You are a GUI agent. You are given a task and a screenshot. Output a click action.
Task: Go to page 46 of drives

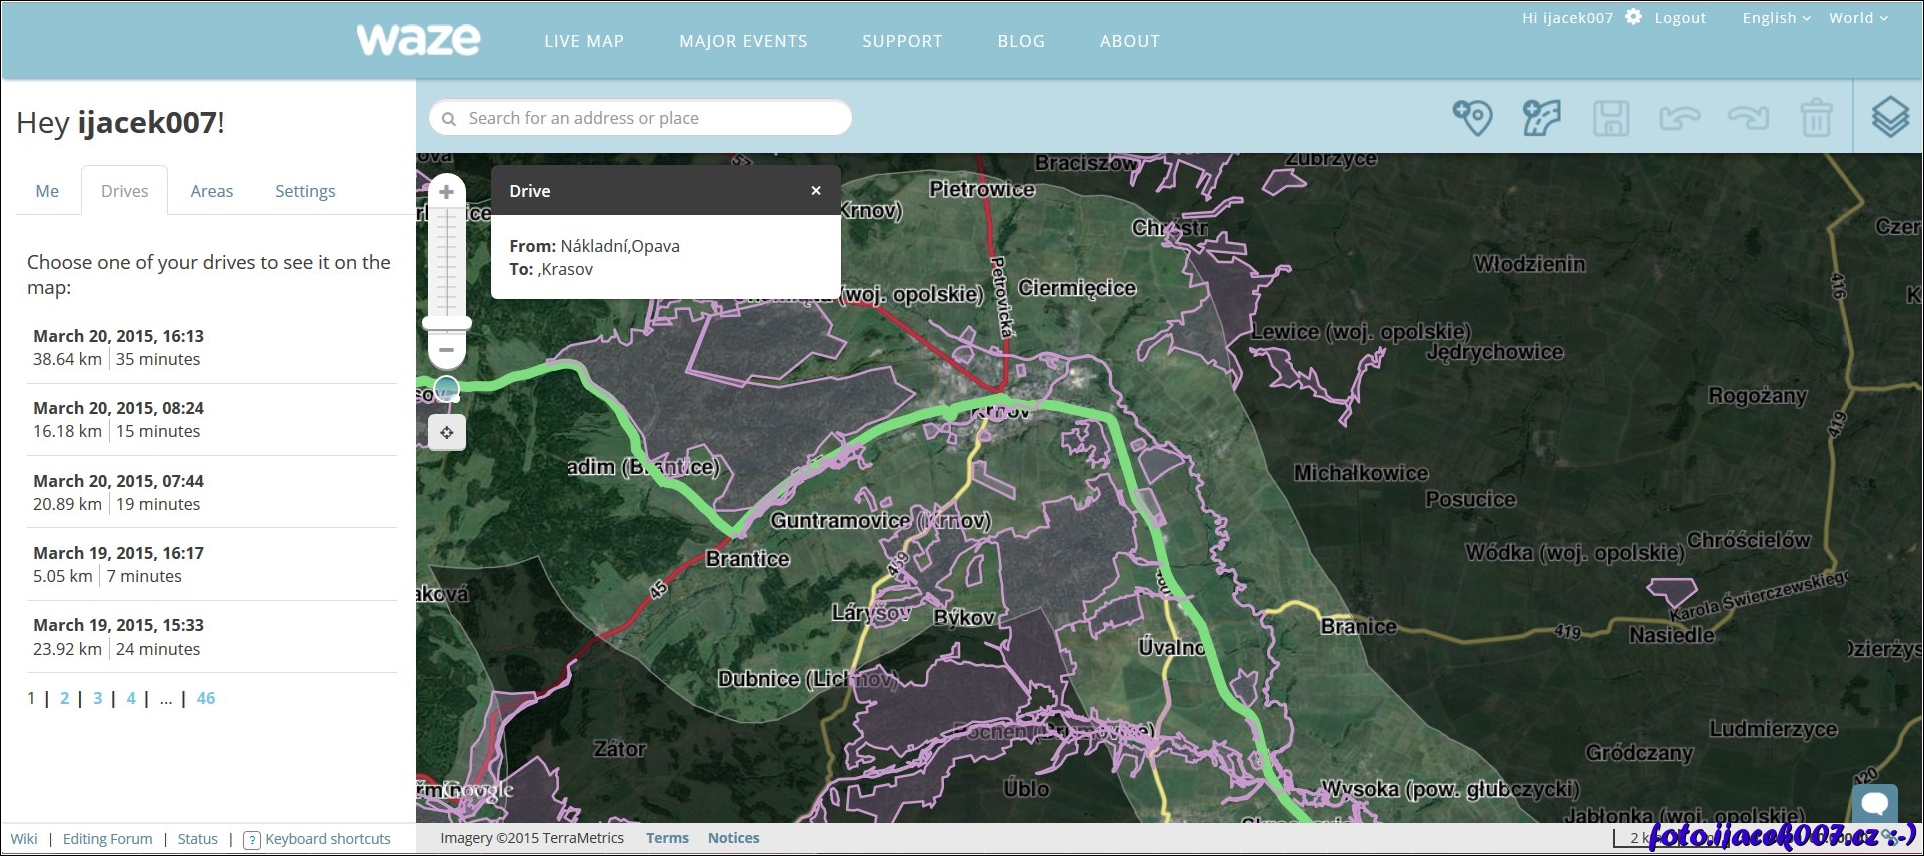[x=206, y=698]
